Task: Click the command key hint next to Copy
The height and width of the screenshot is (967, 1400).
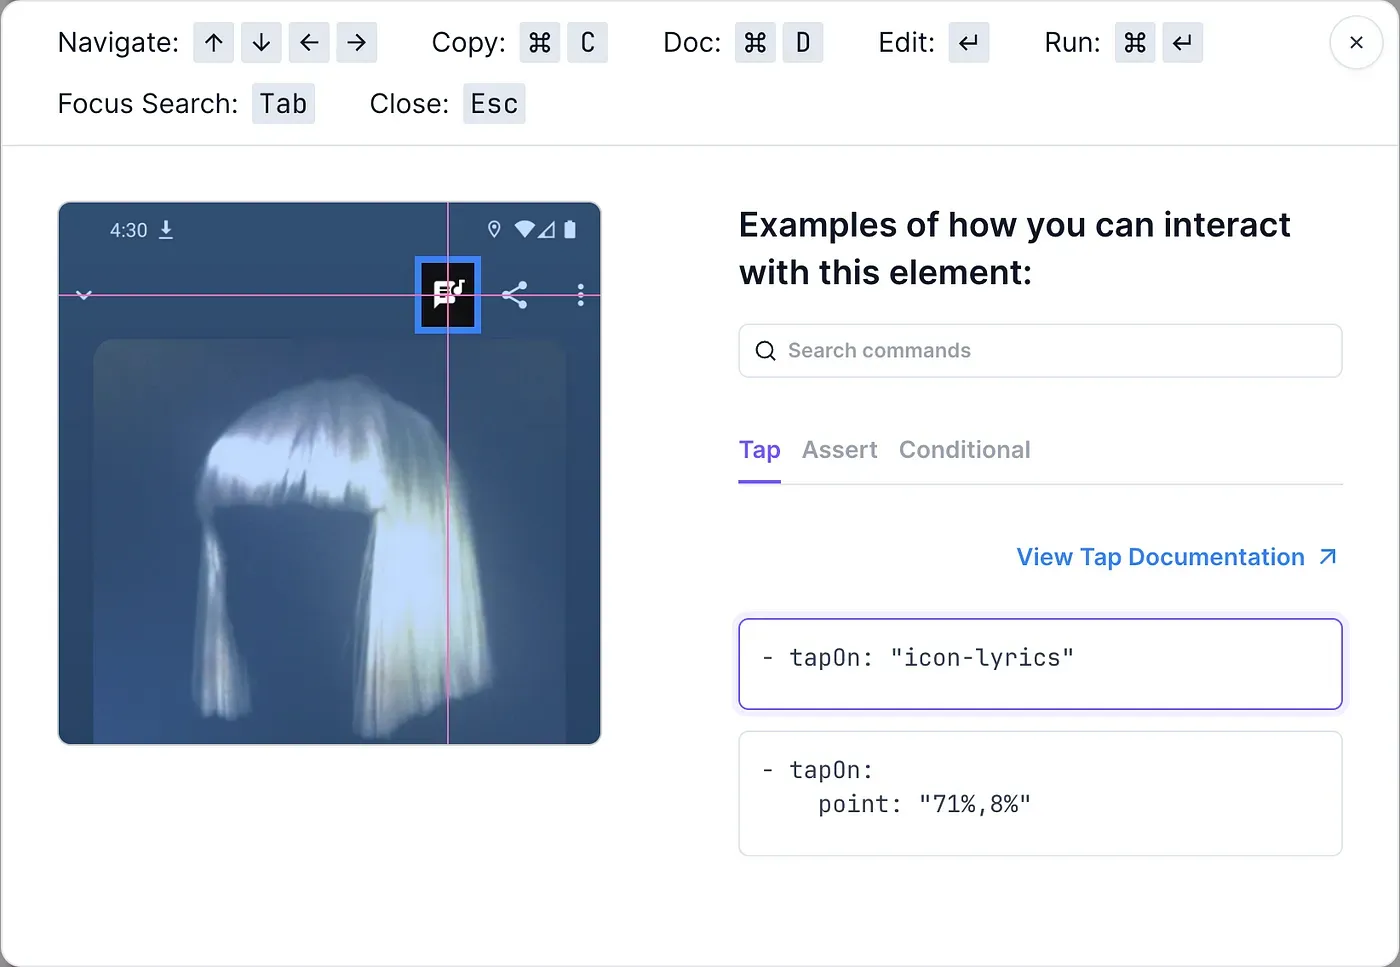Action: pyautogui.click(x=540, y=43)
